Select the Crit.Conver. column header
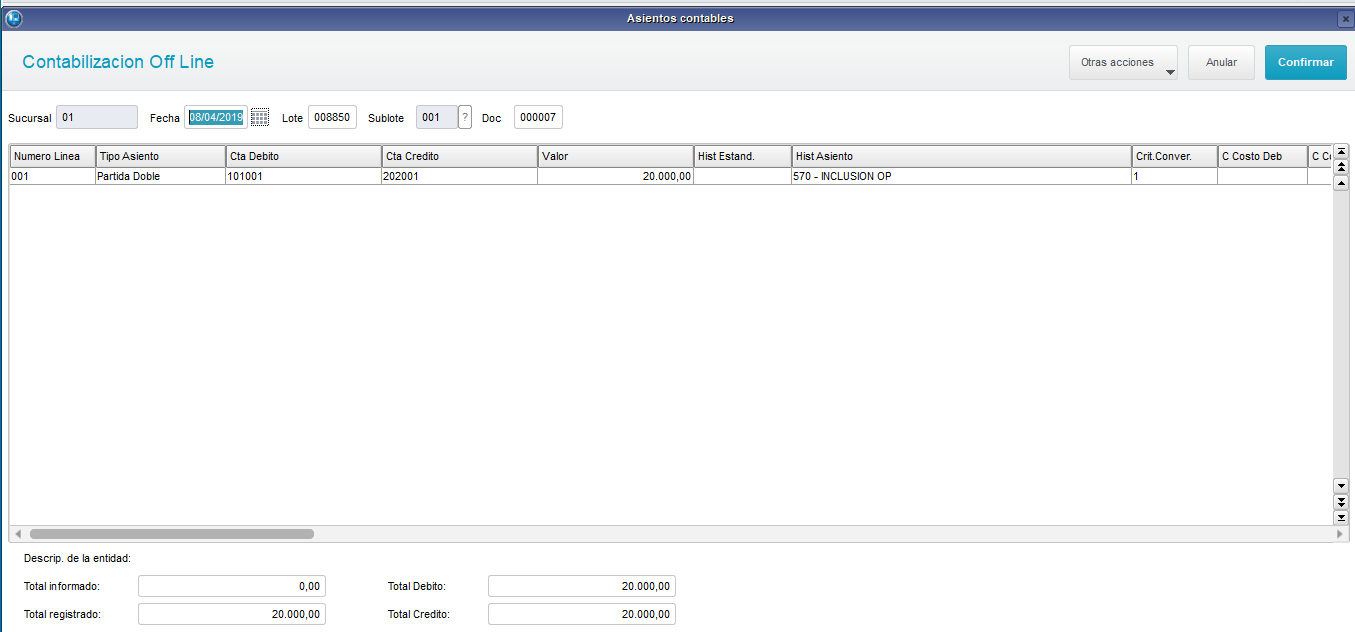Viewport: 1355px width, 632px height. coord(1174,156)
